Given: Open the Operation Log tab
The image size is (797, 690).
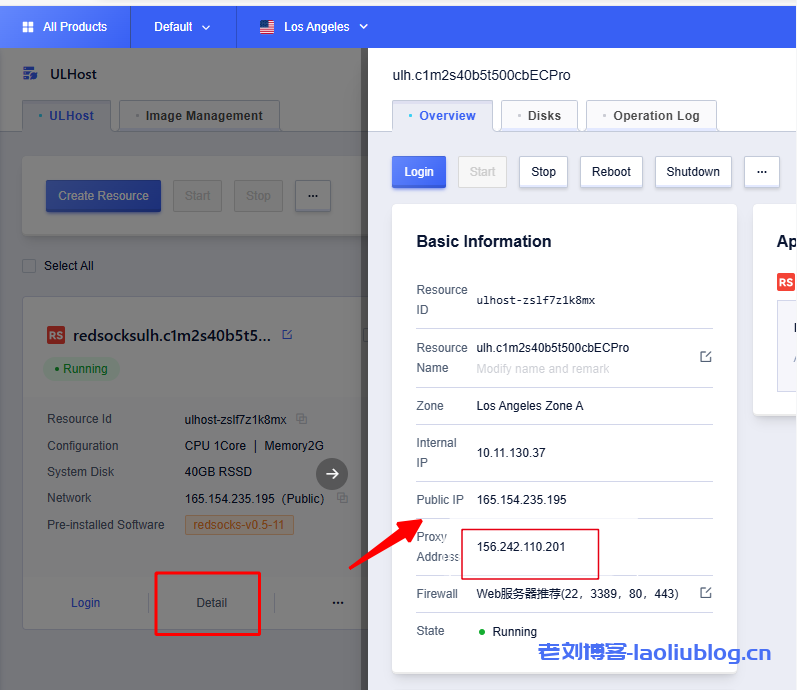Looking at the screenshot, I should pos(651,116).
